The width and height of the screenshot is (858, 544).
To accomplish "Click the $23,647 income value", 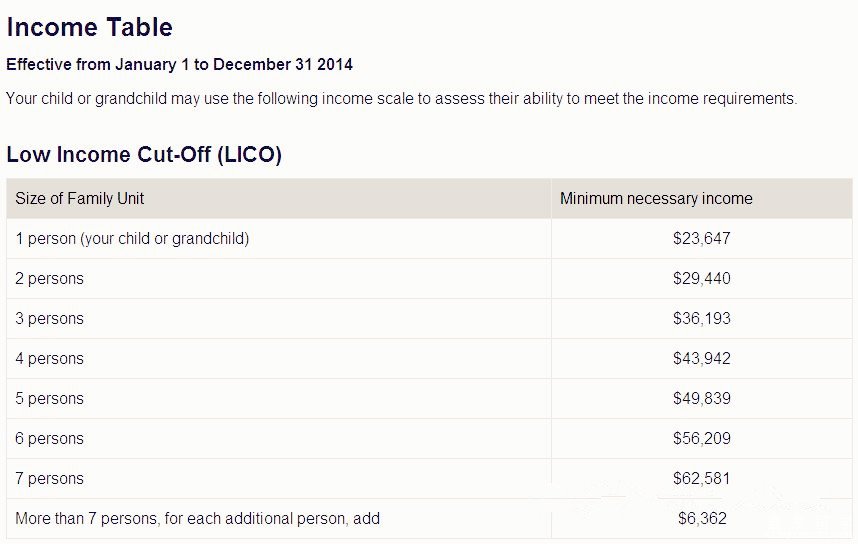I will [702, 239].
